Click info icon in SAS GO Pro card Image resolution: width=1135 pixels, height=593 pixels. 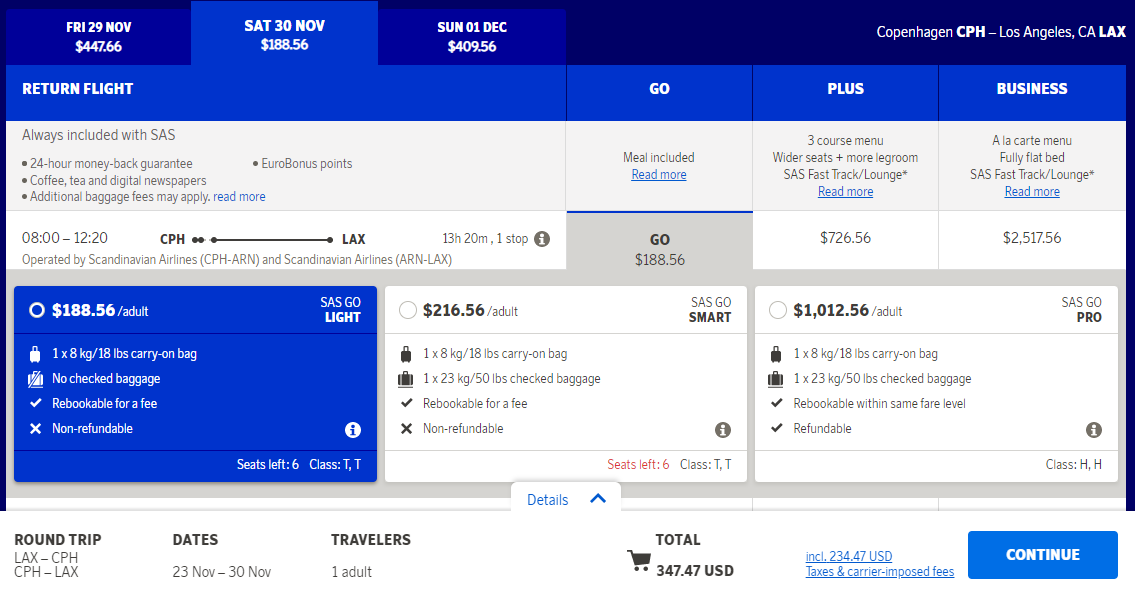(1094, 430)
